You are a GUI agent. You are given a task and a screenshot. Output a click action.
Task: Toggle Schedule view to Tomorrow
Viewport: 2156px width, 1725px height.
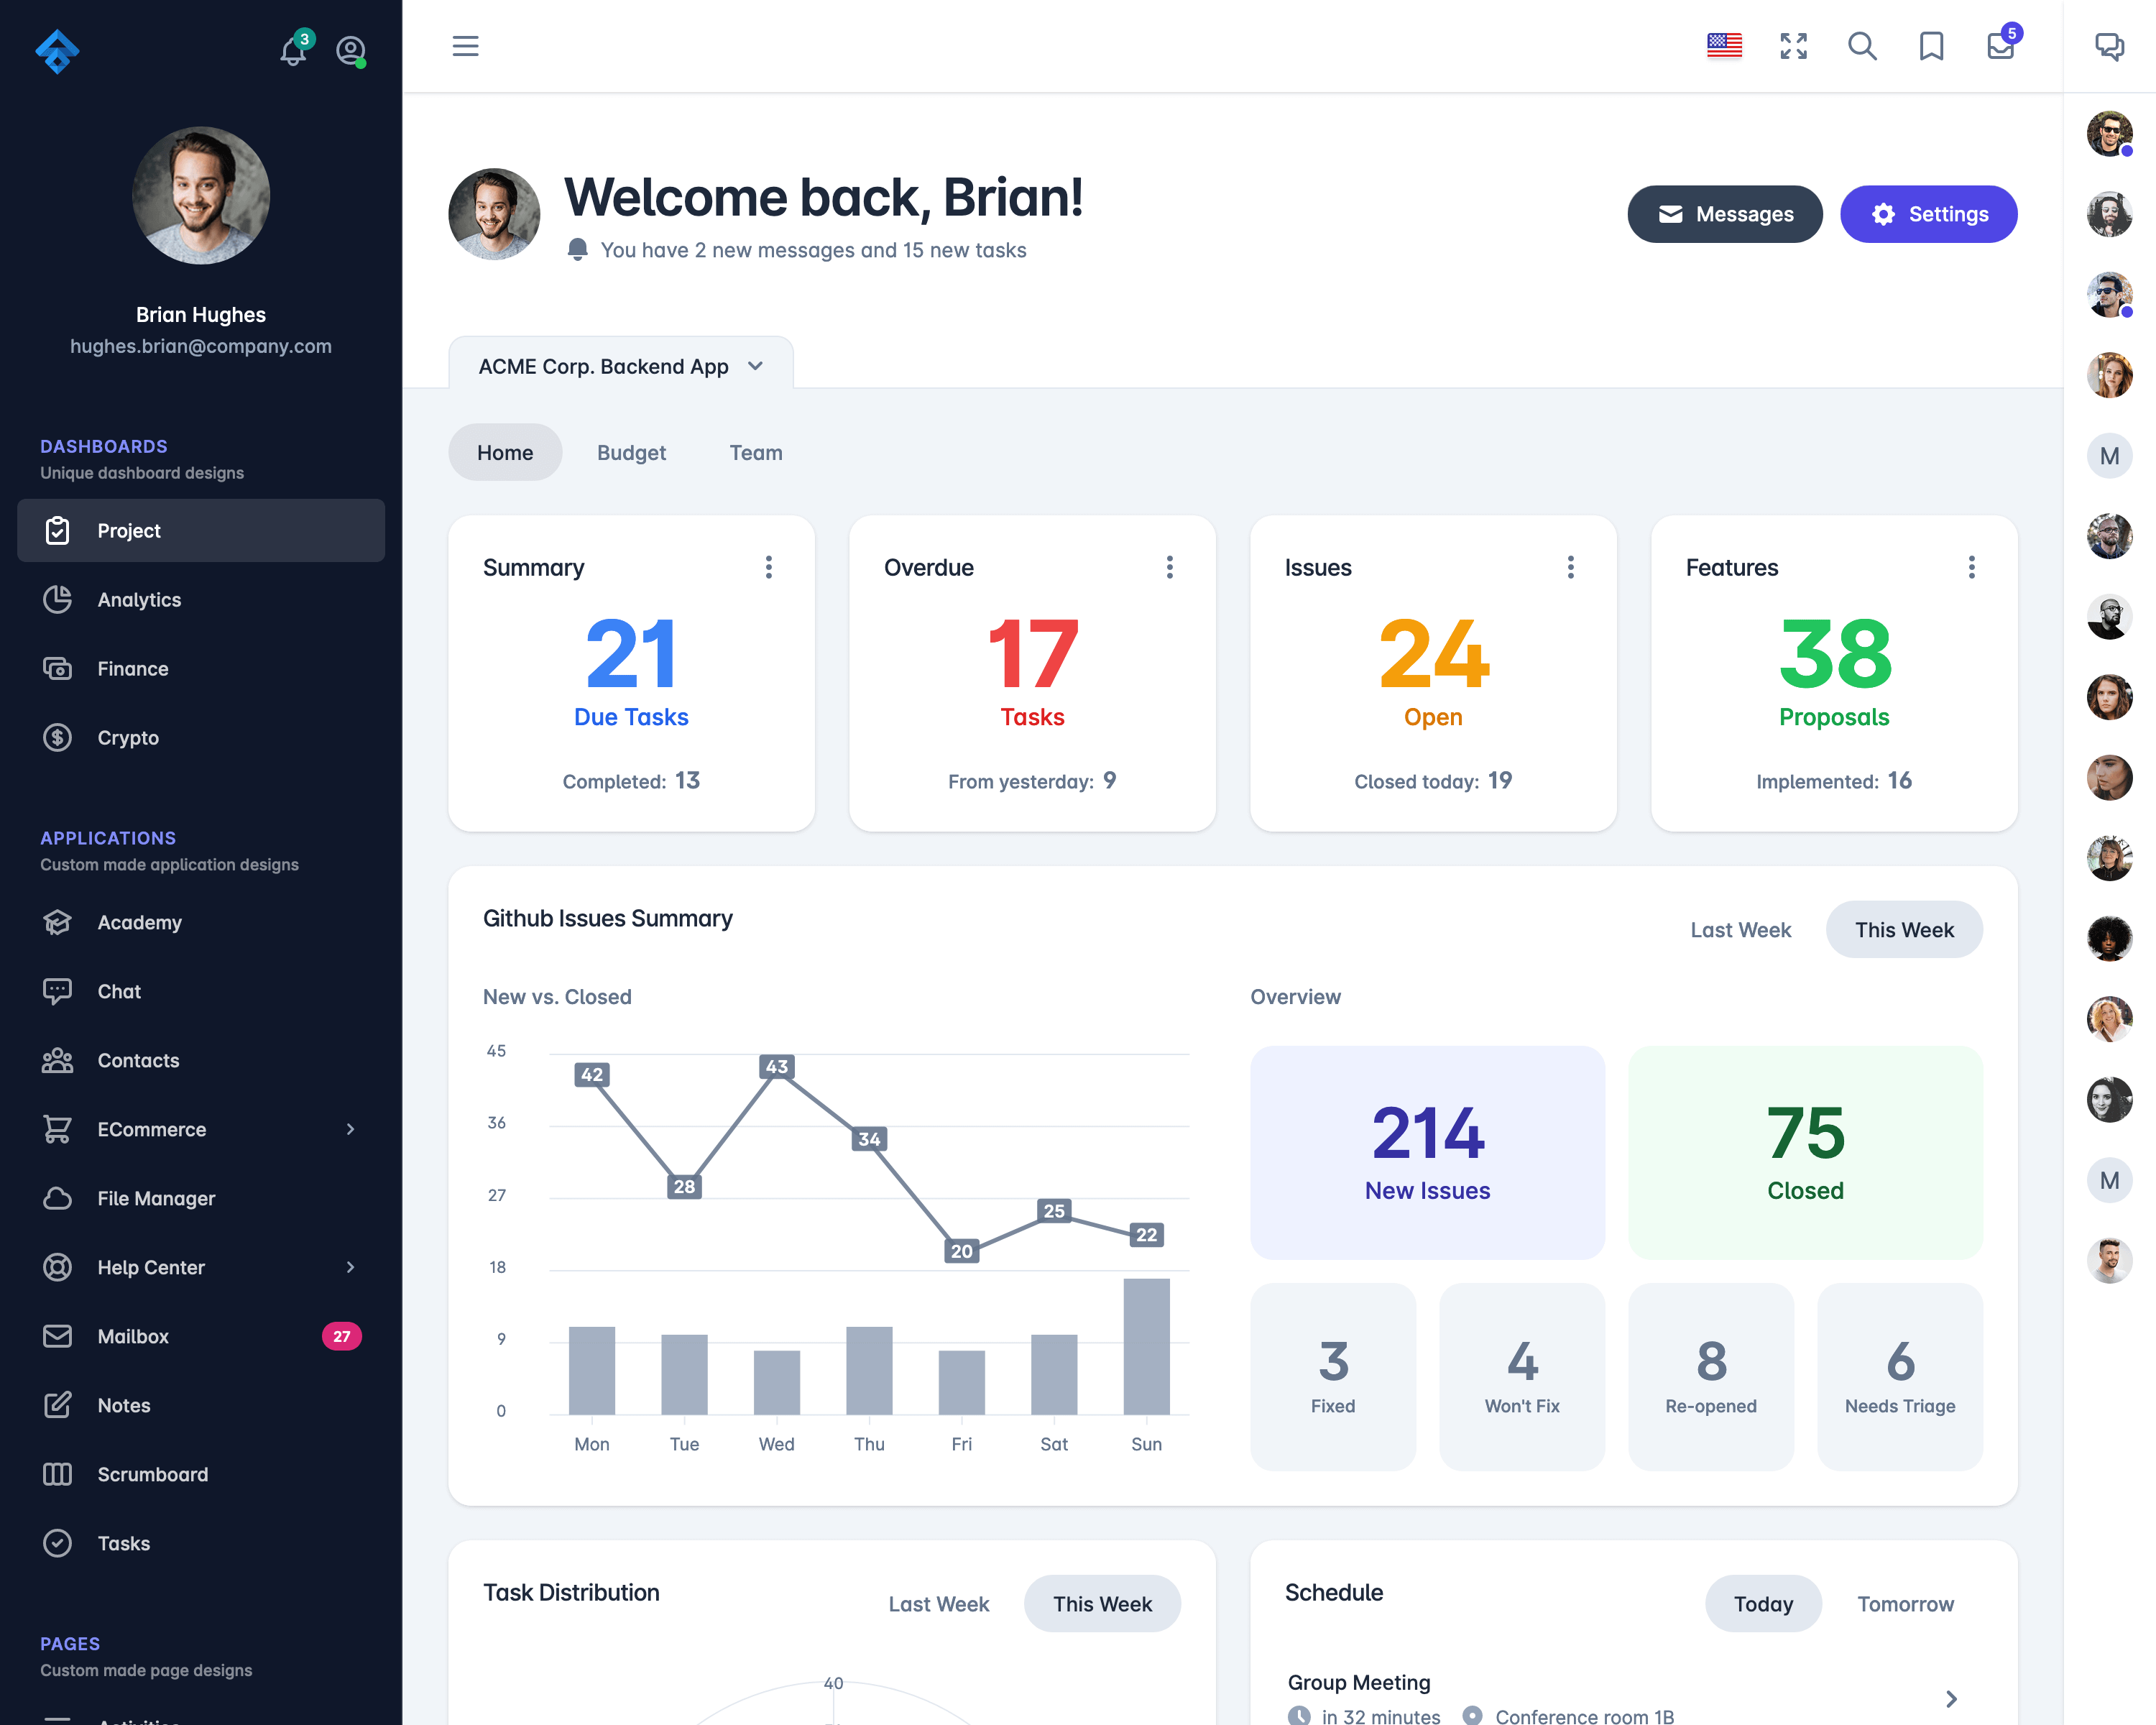point(1906,1604)
